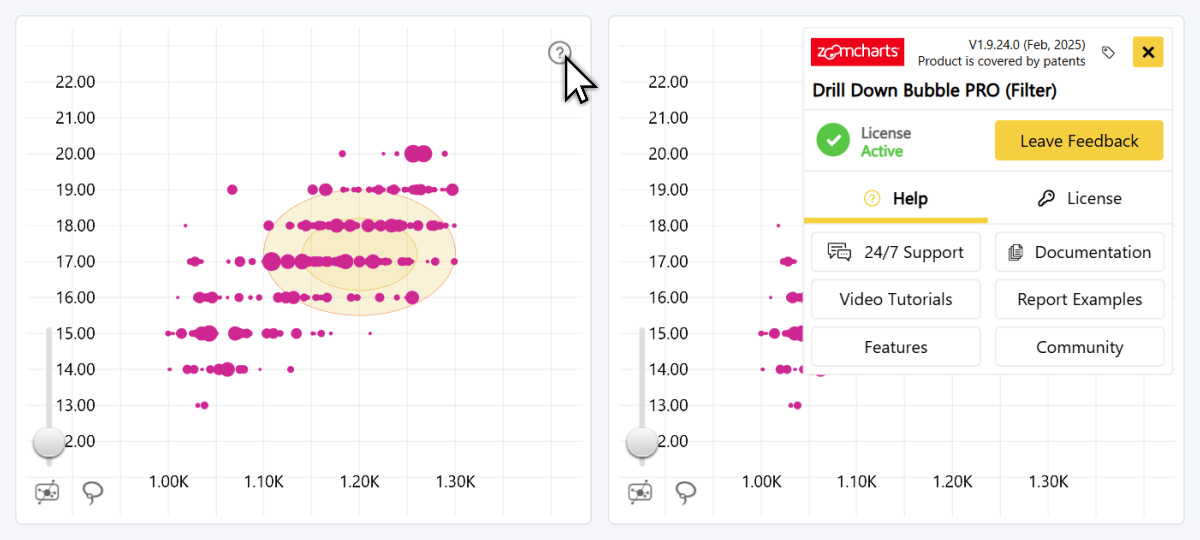Viewport: 1200px width, 540px height.
Task: Switch to the Help tab
Action: pyautogui.click(x=896, y=198)
